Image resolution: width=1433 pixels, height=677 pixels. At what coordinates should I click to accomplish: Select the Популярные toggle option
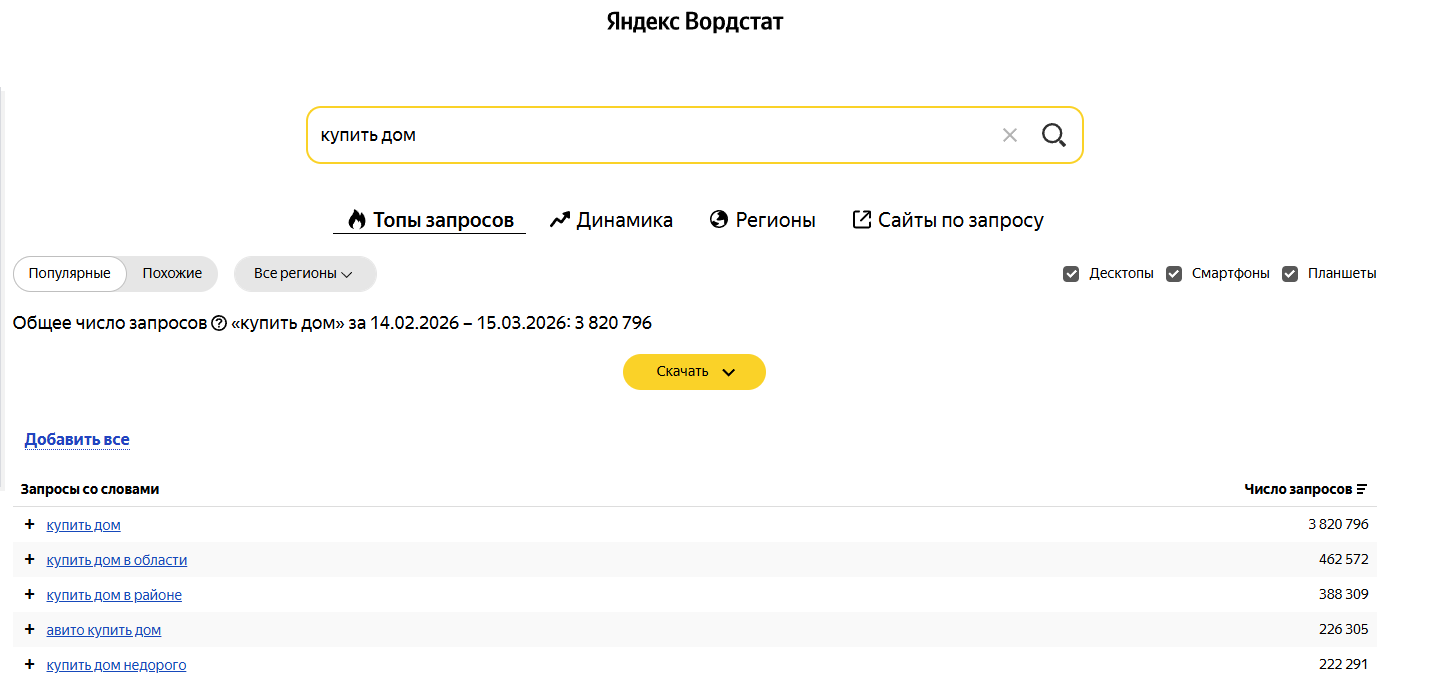pos(70,274)
